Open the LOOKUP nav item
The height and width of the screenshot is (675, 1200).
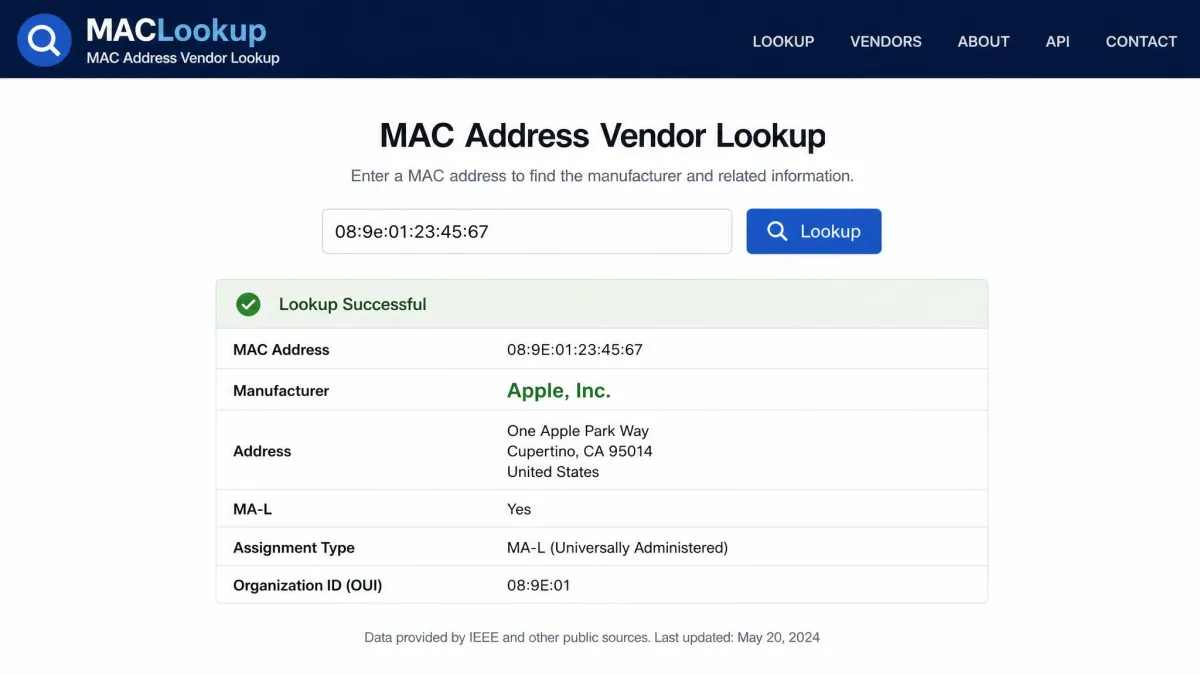coord(783,41)
